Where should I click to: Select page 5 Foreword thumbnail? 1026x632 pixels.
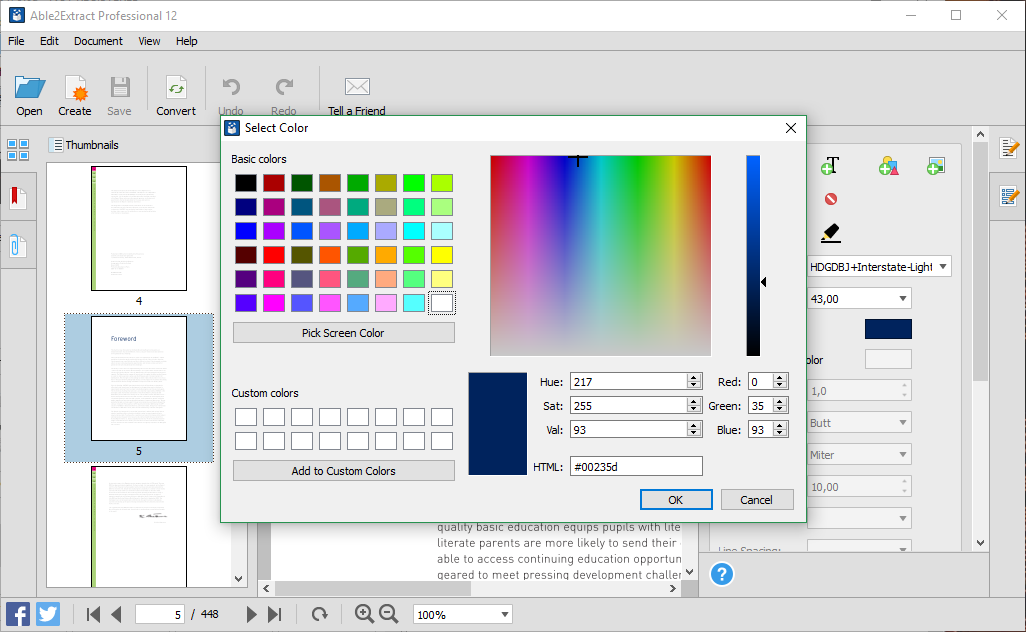139,379
